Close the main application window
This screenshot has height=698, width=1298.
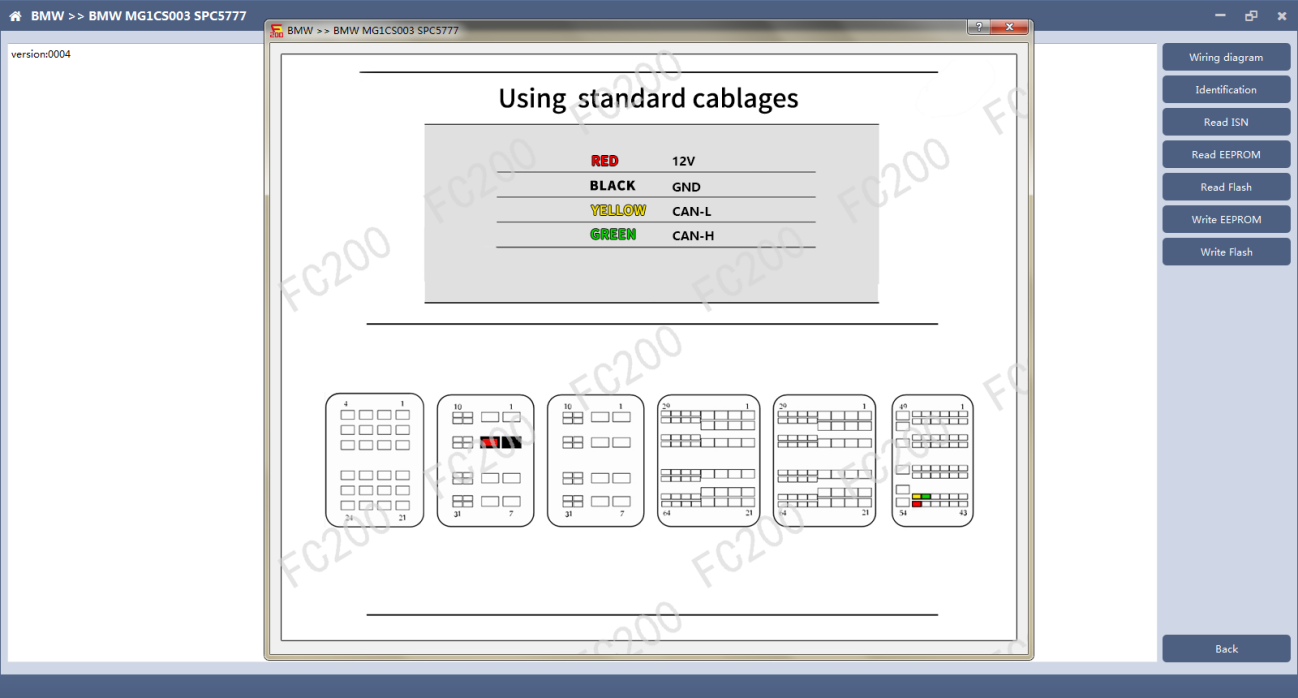1281,16
